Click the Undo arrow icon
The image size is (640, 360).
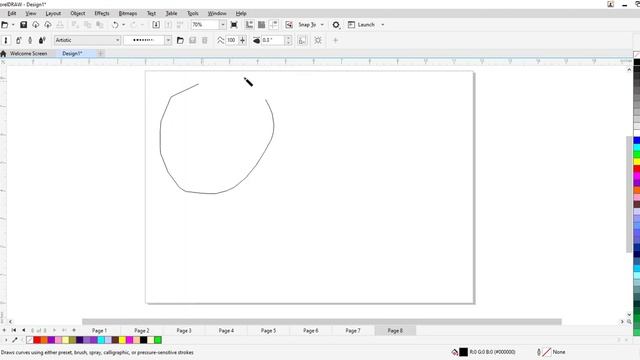tap(115, 25)
